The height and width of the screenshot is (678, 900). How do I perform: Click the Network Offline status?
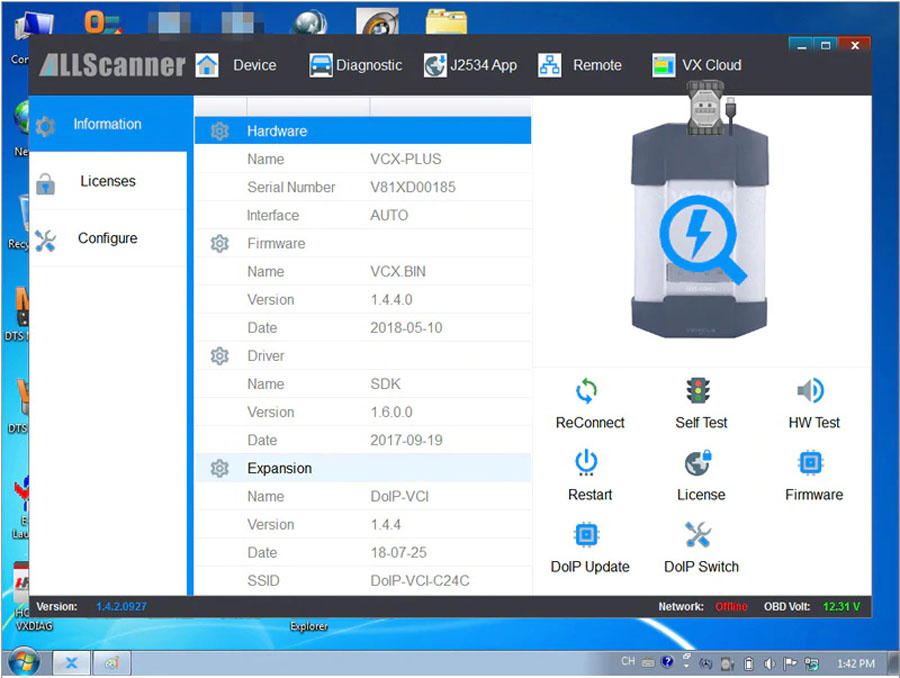731,607
